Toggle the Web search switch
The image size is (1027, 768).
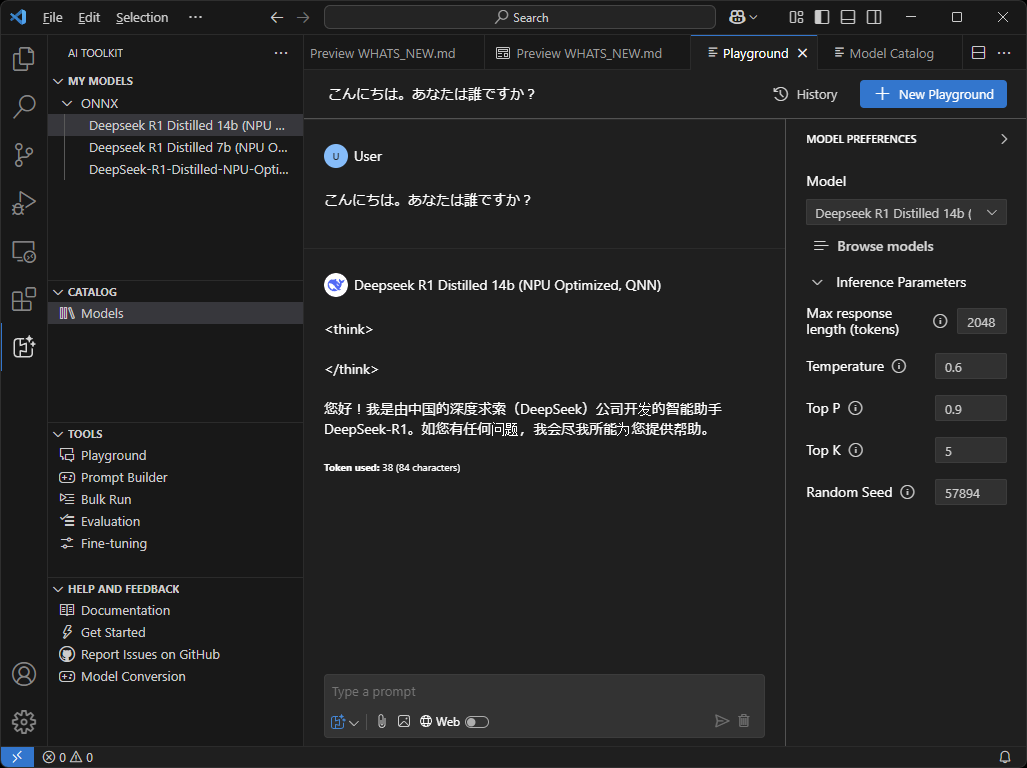477,722
